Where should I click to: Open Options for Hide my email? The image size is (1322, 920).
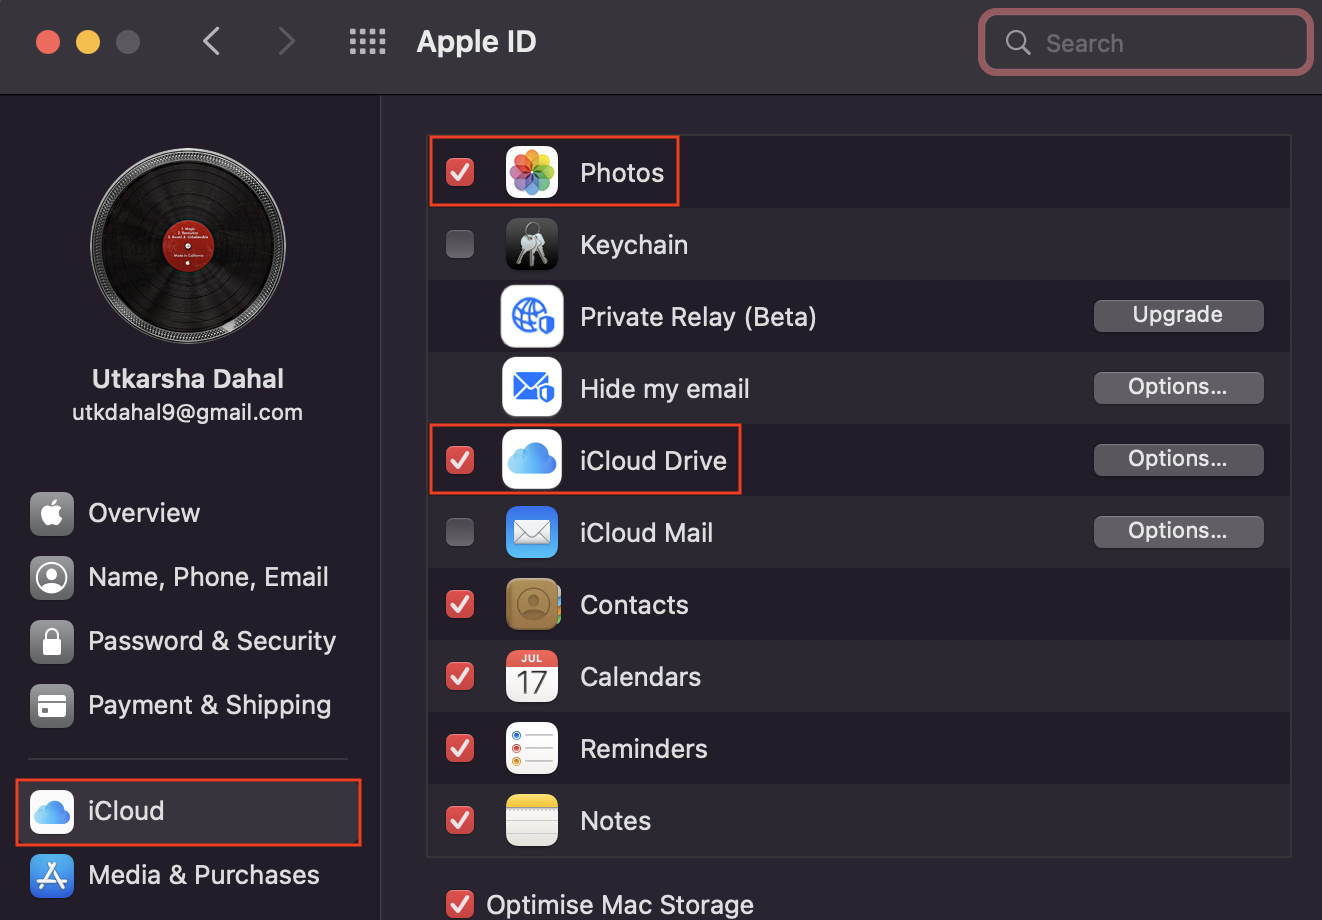[x=1178, y=387]
